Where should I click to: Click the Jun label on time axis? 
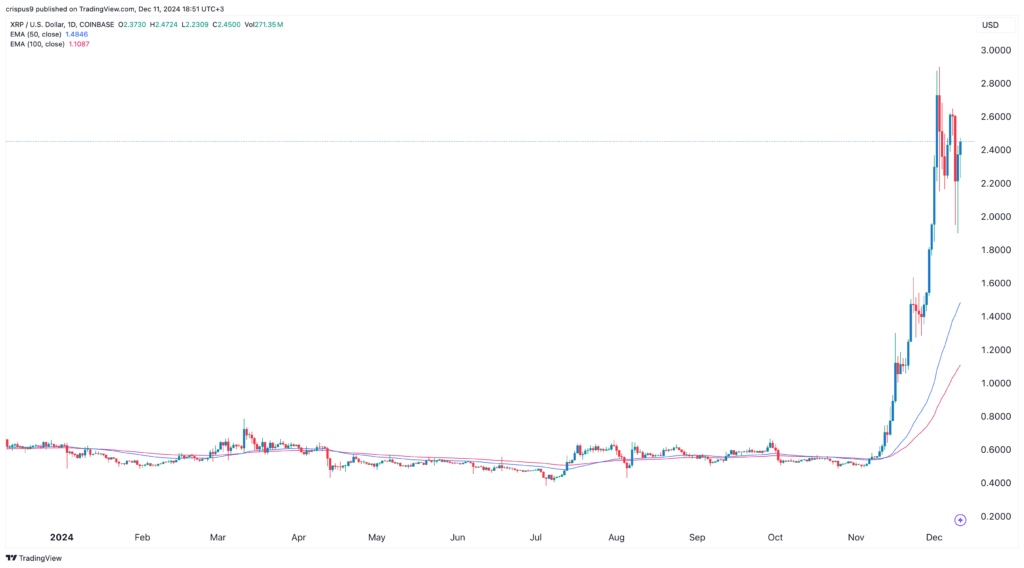coord(458,537)
